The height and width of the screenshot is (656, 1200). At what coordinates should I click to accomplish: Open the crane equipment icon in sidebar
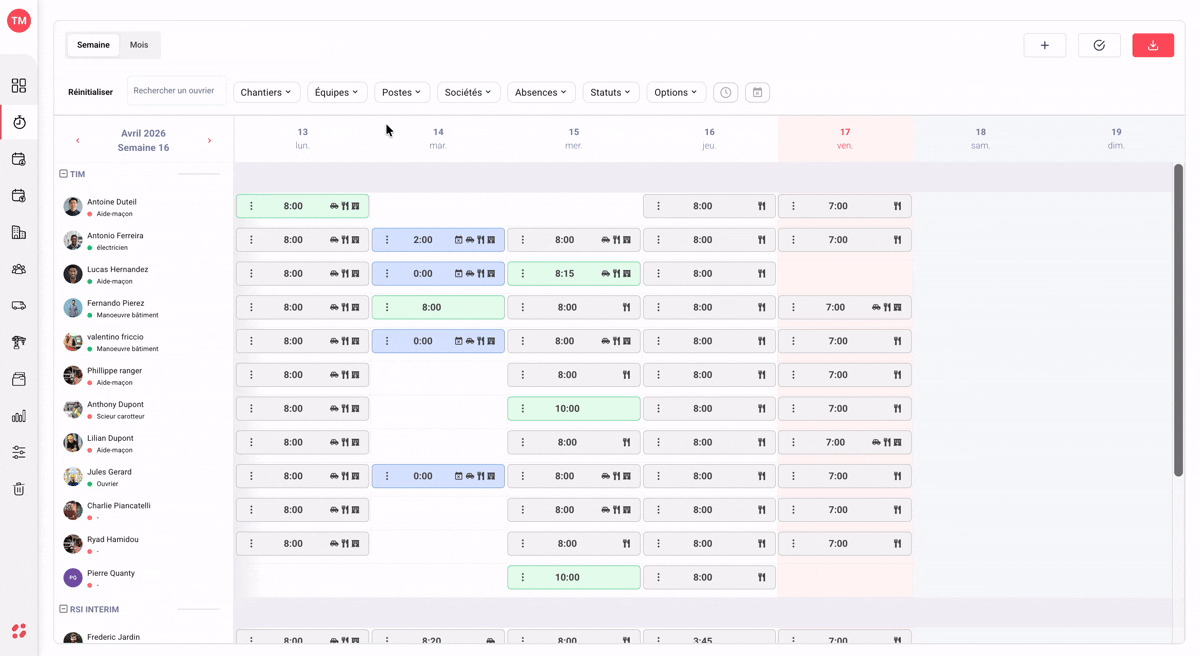click(x=18, y=342)
